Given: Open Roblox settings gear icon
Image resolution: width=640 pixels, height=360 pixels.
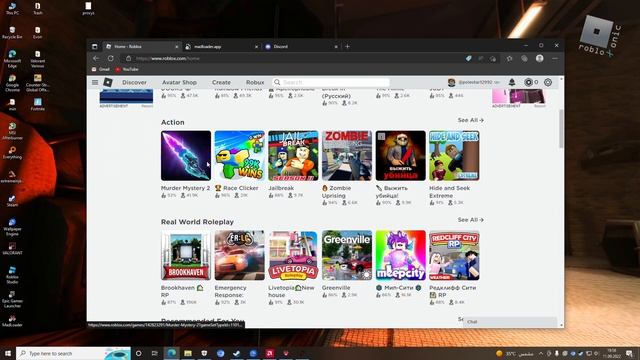Looking at the screenshot, I should pyautogui.click(x=548, y=82).
